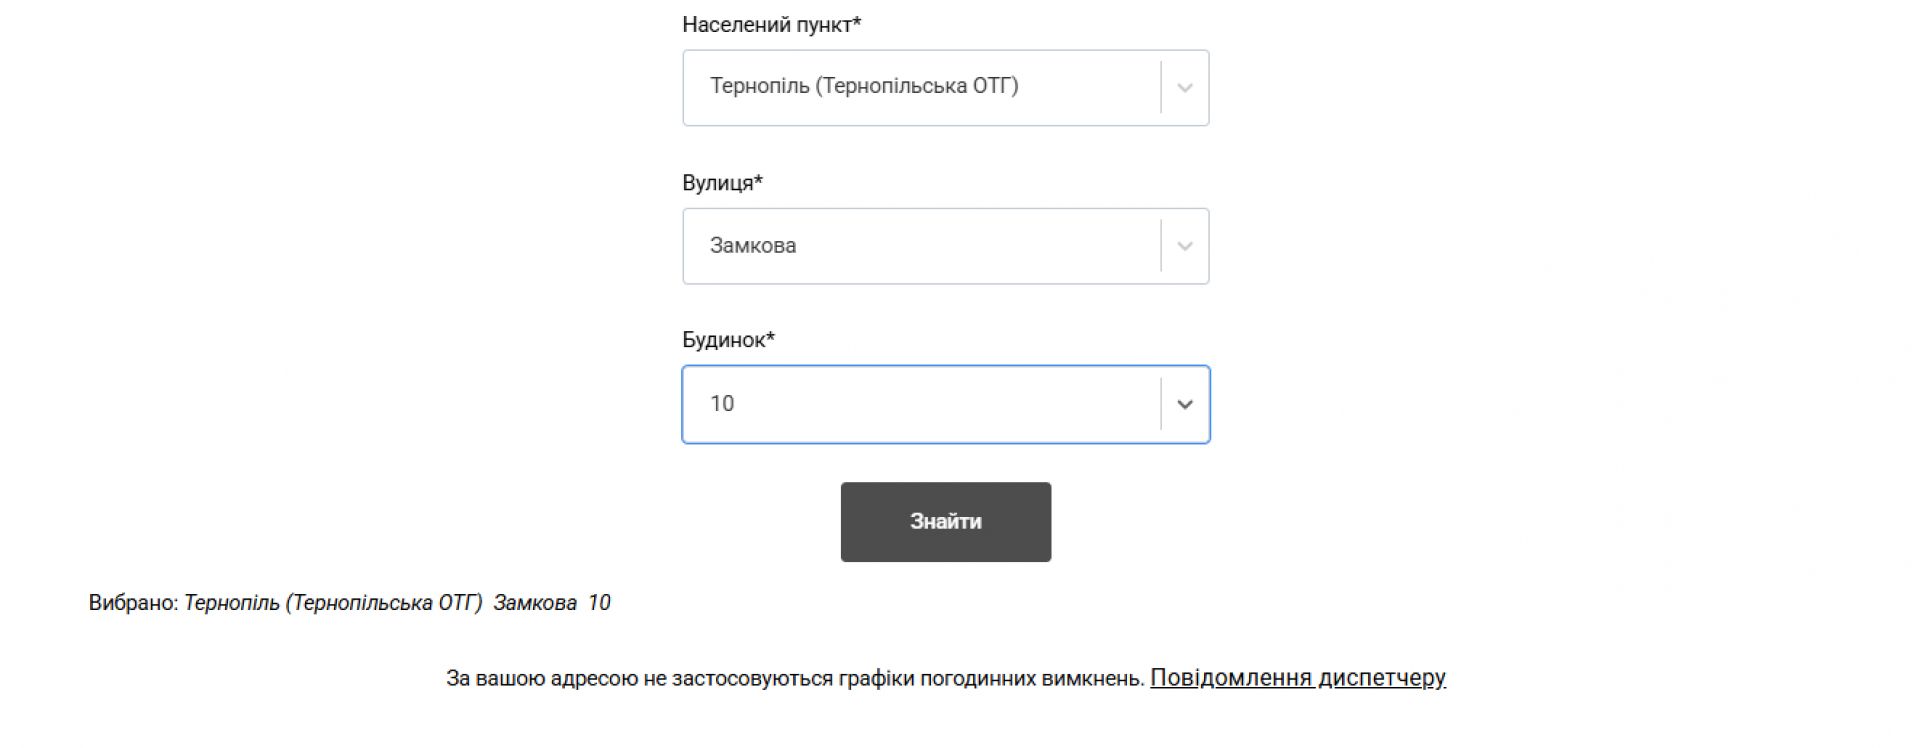
Task: Expand the Вулиця street combo box
Action: [920, 246]
